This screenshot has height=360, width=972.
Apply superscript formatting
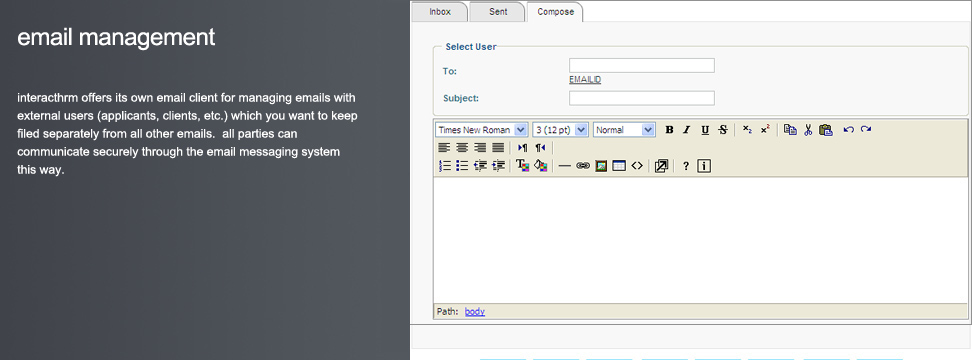point(765,130)
